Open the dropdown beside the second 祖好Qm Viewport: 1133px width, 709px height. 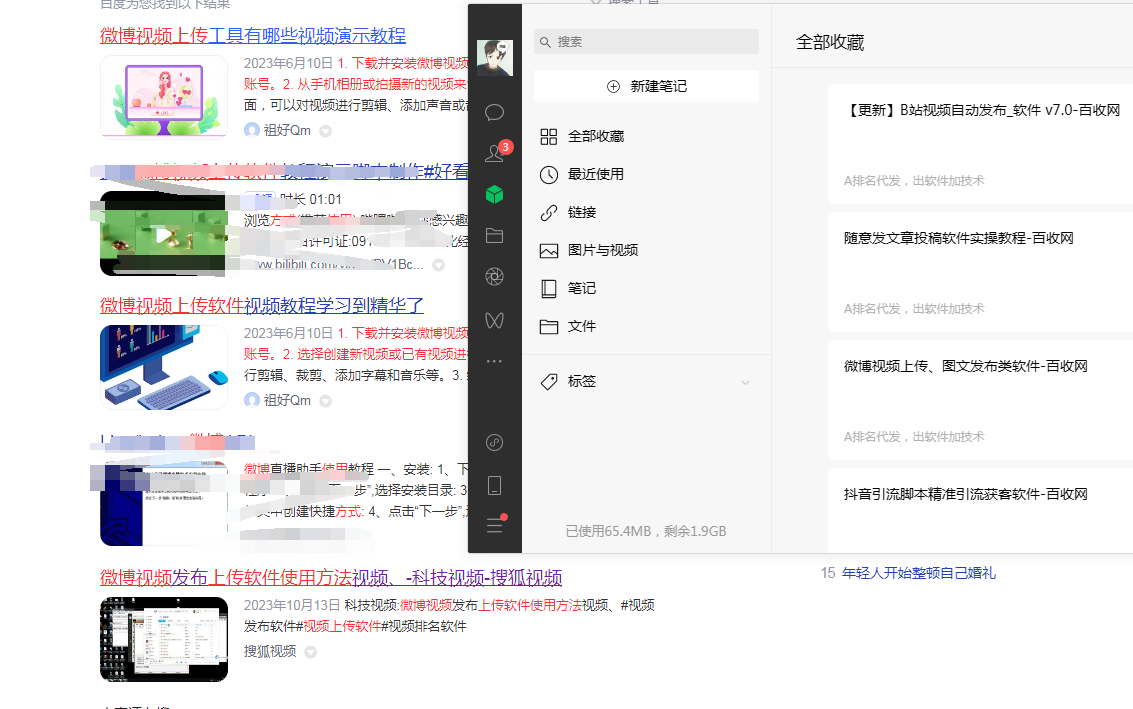[x=326, y=402]
